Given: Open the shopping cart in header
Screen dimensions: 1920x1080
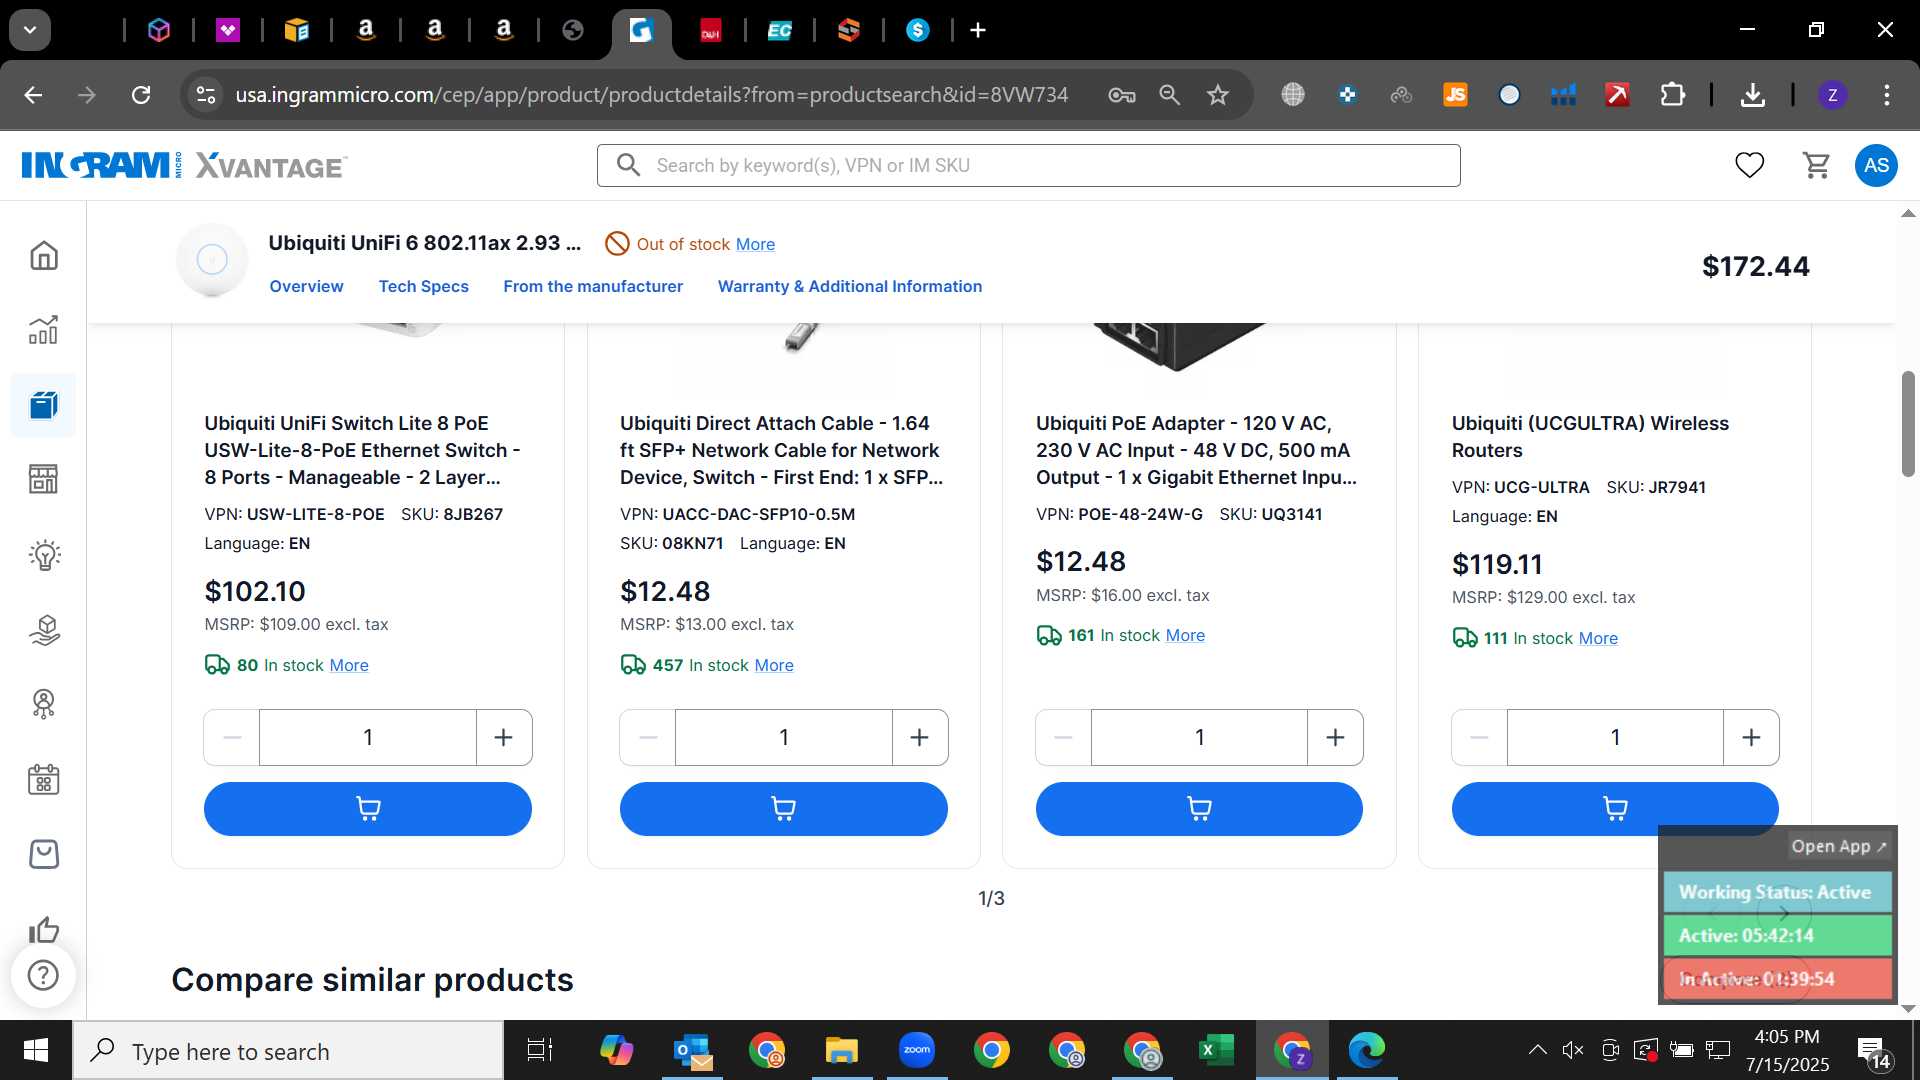Looking at the screenshot, I should pyautogui.click(x=1816, y=165).
